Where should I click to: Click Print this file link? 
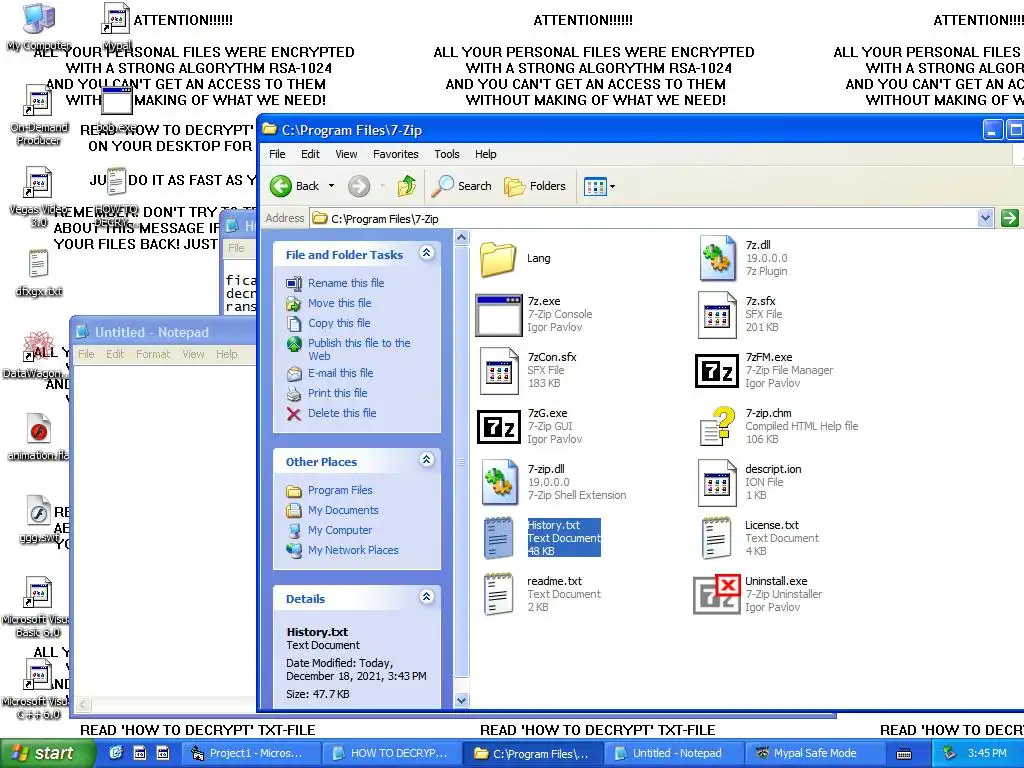(x=338, y=393)
